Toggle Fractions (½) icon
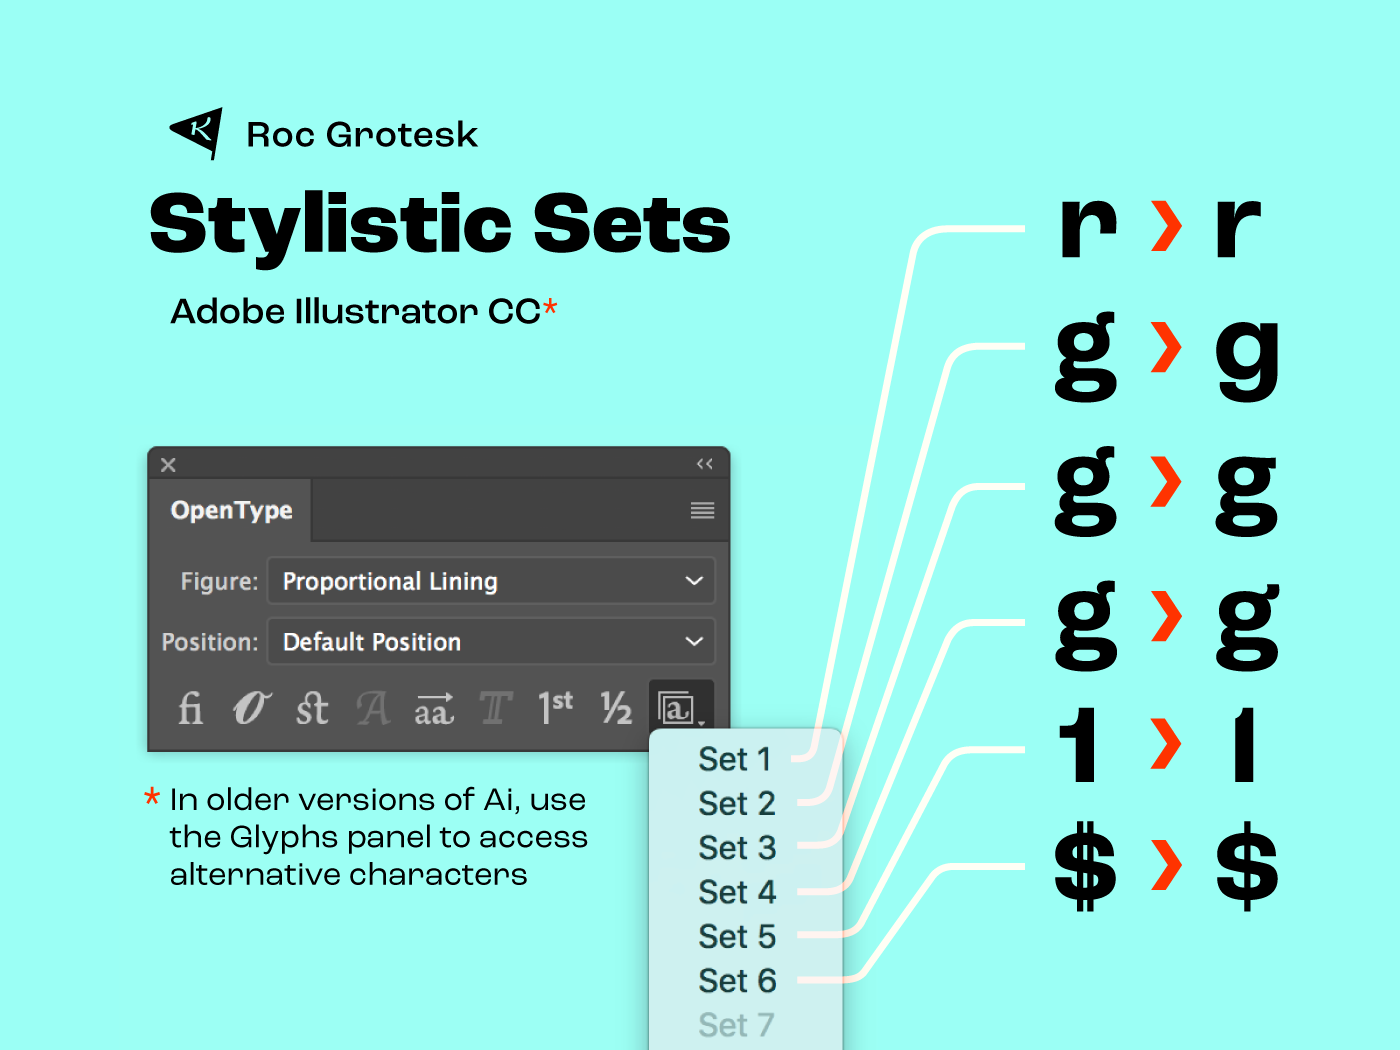This screenshot has height=1050, width=1400. pos(616,708)
